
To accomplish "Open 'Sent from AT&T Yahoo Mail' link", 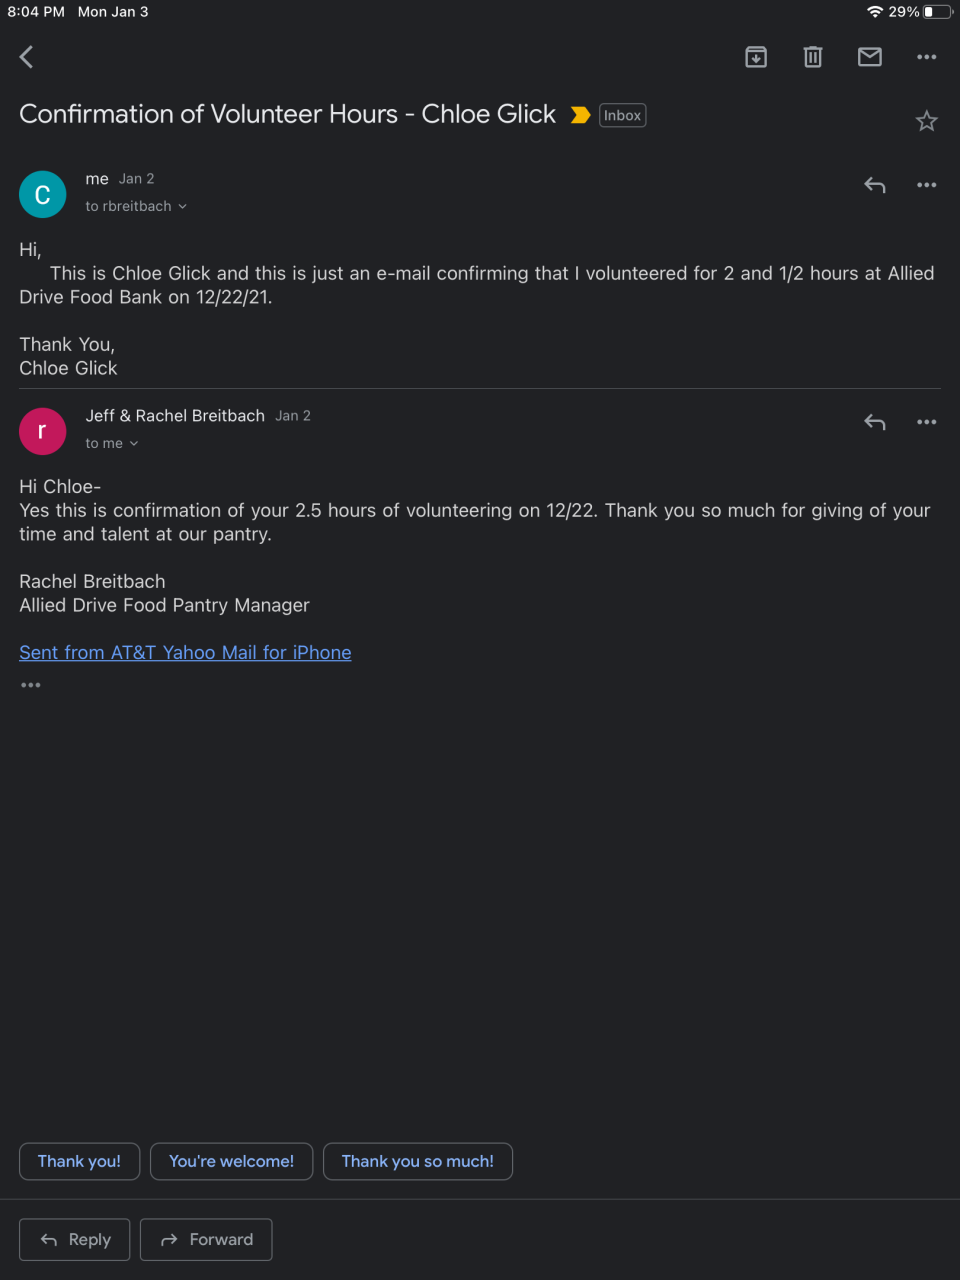I will click(185, 652).
